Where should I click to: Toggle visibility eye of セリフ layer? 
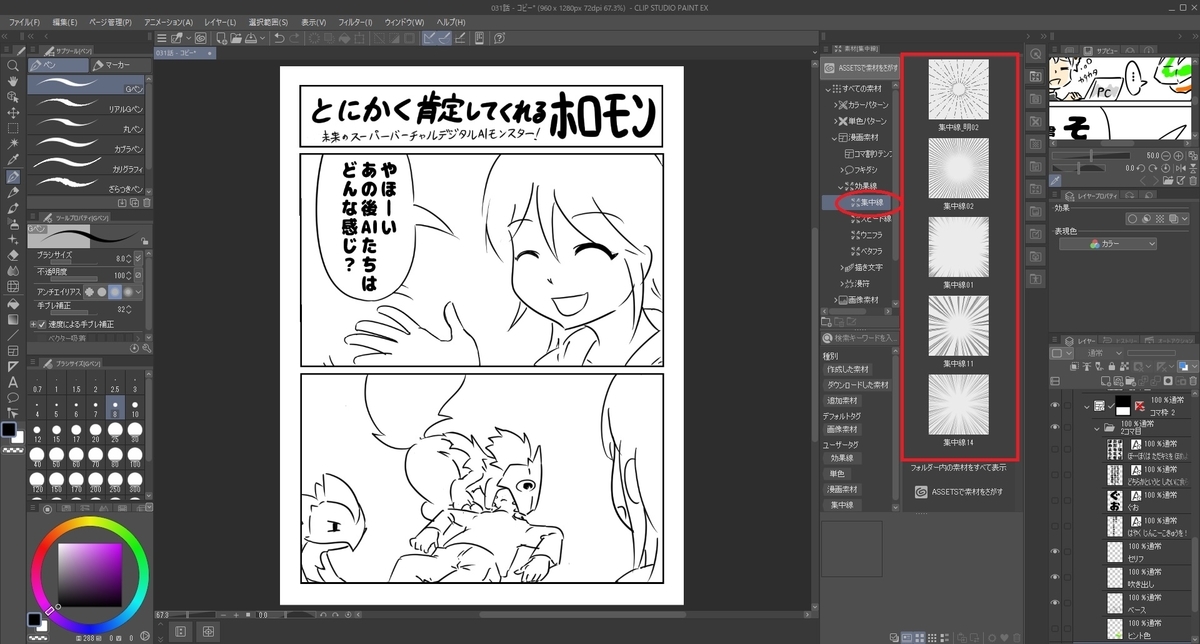pos(1054,551)
